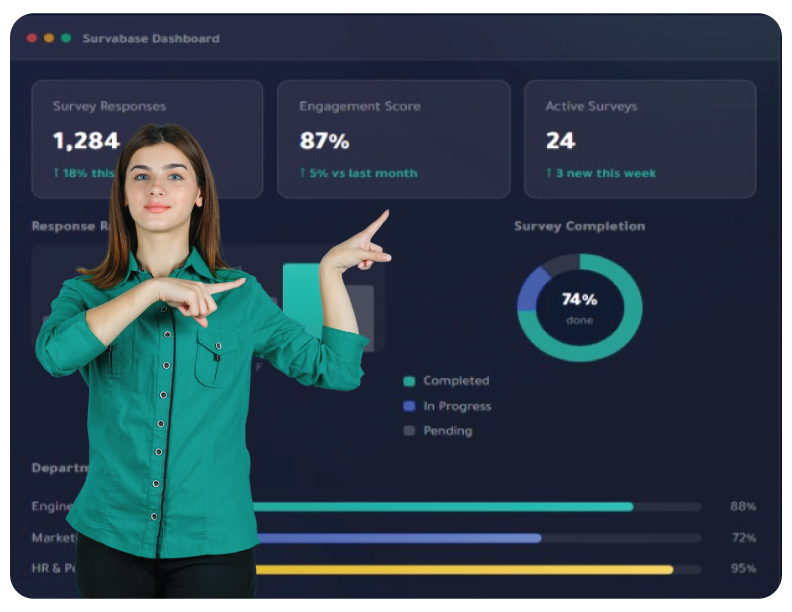Toggle the teal Completed legend swatch
Image resolution: width=792 pixels, height=612 pixels.
[408, 381]
